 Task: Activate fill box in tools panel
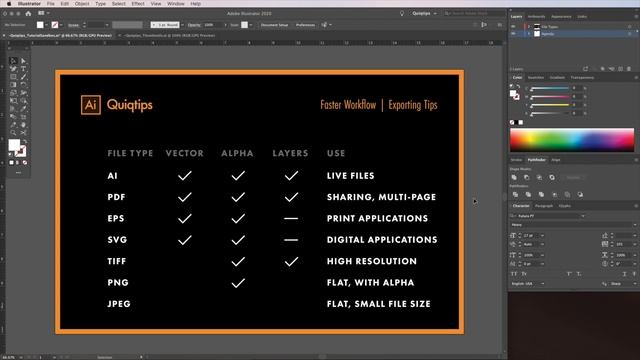pyautogui.click(x=14, y=145)
